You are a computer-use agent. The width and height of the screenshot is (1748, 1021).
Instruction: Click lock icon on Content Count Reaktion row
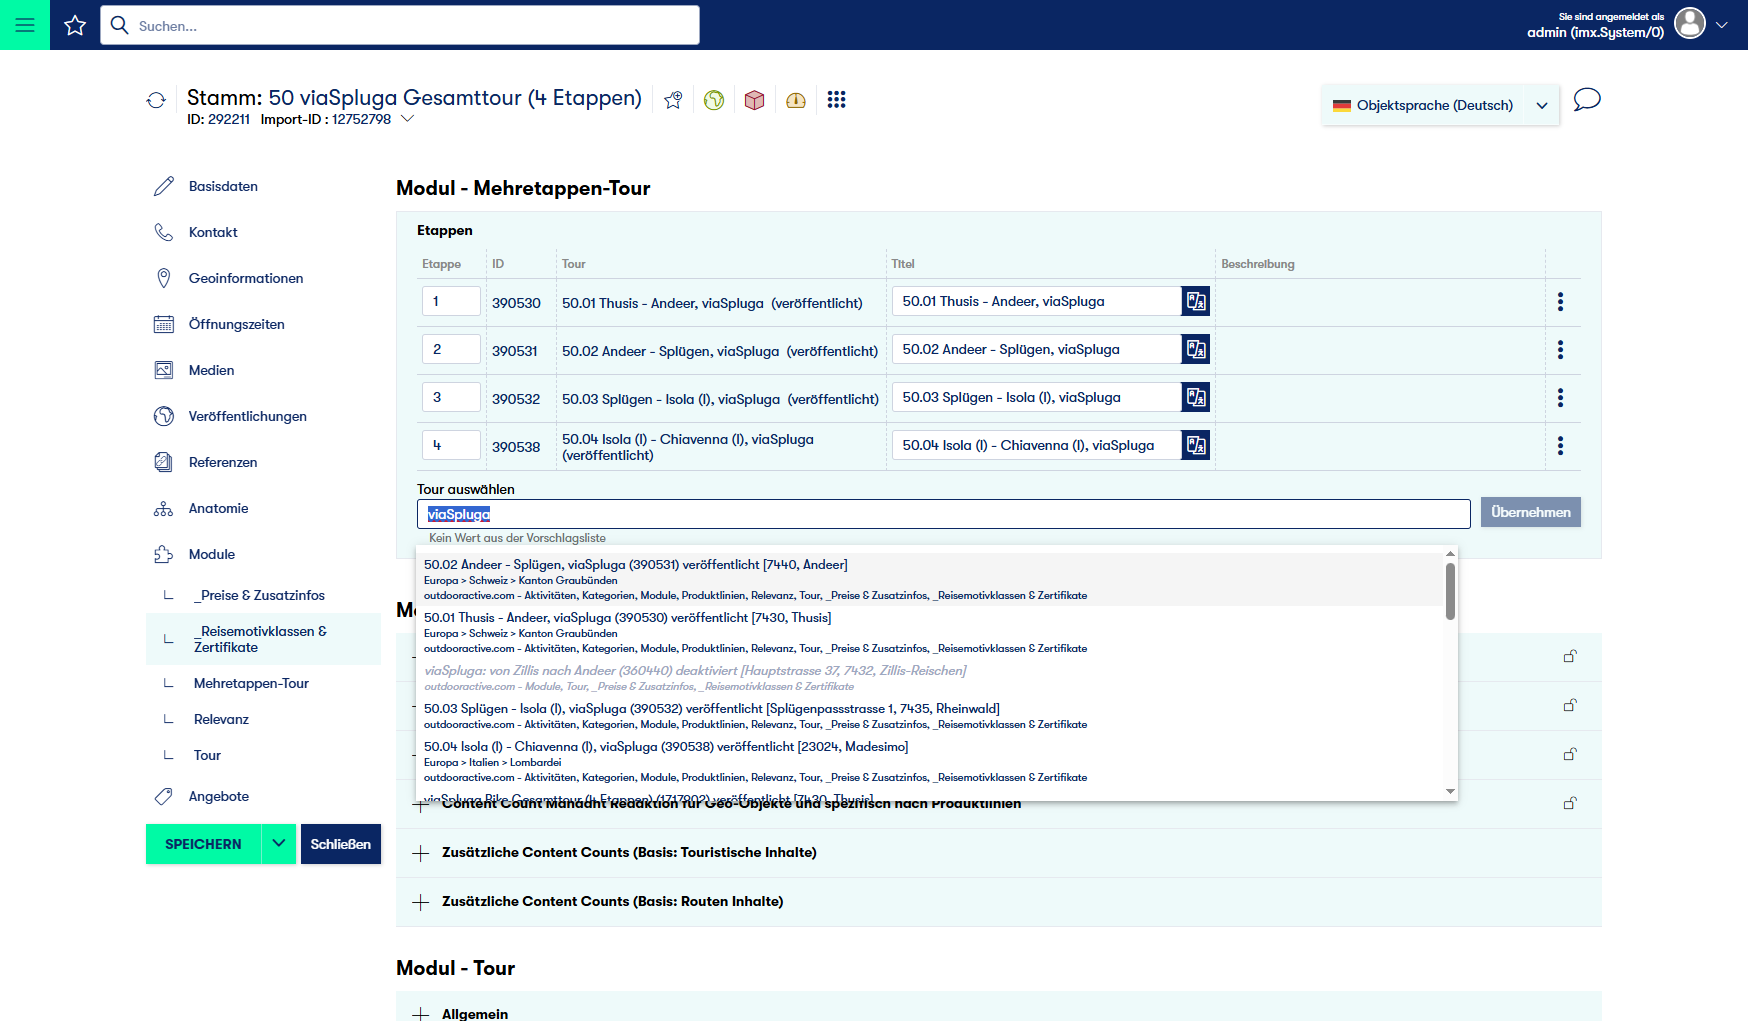click(1570, 803)
